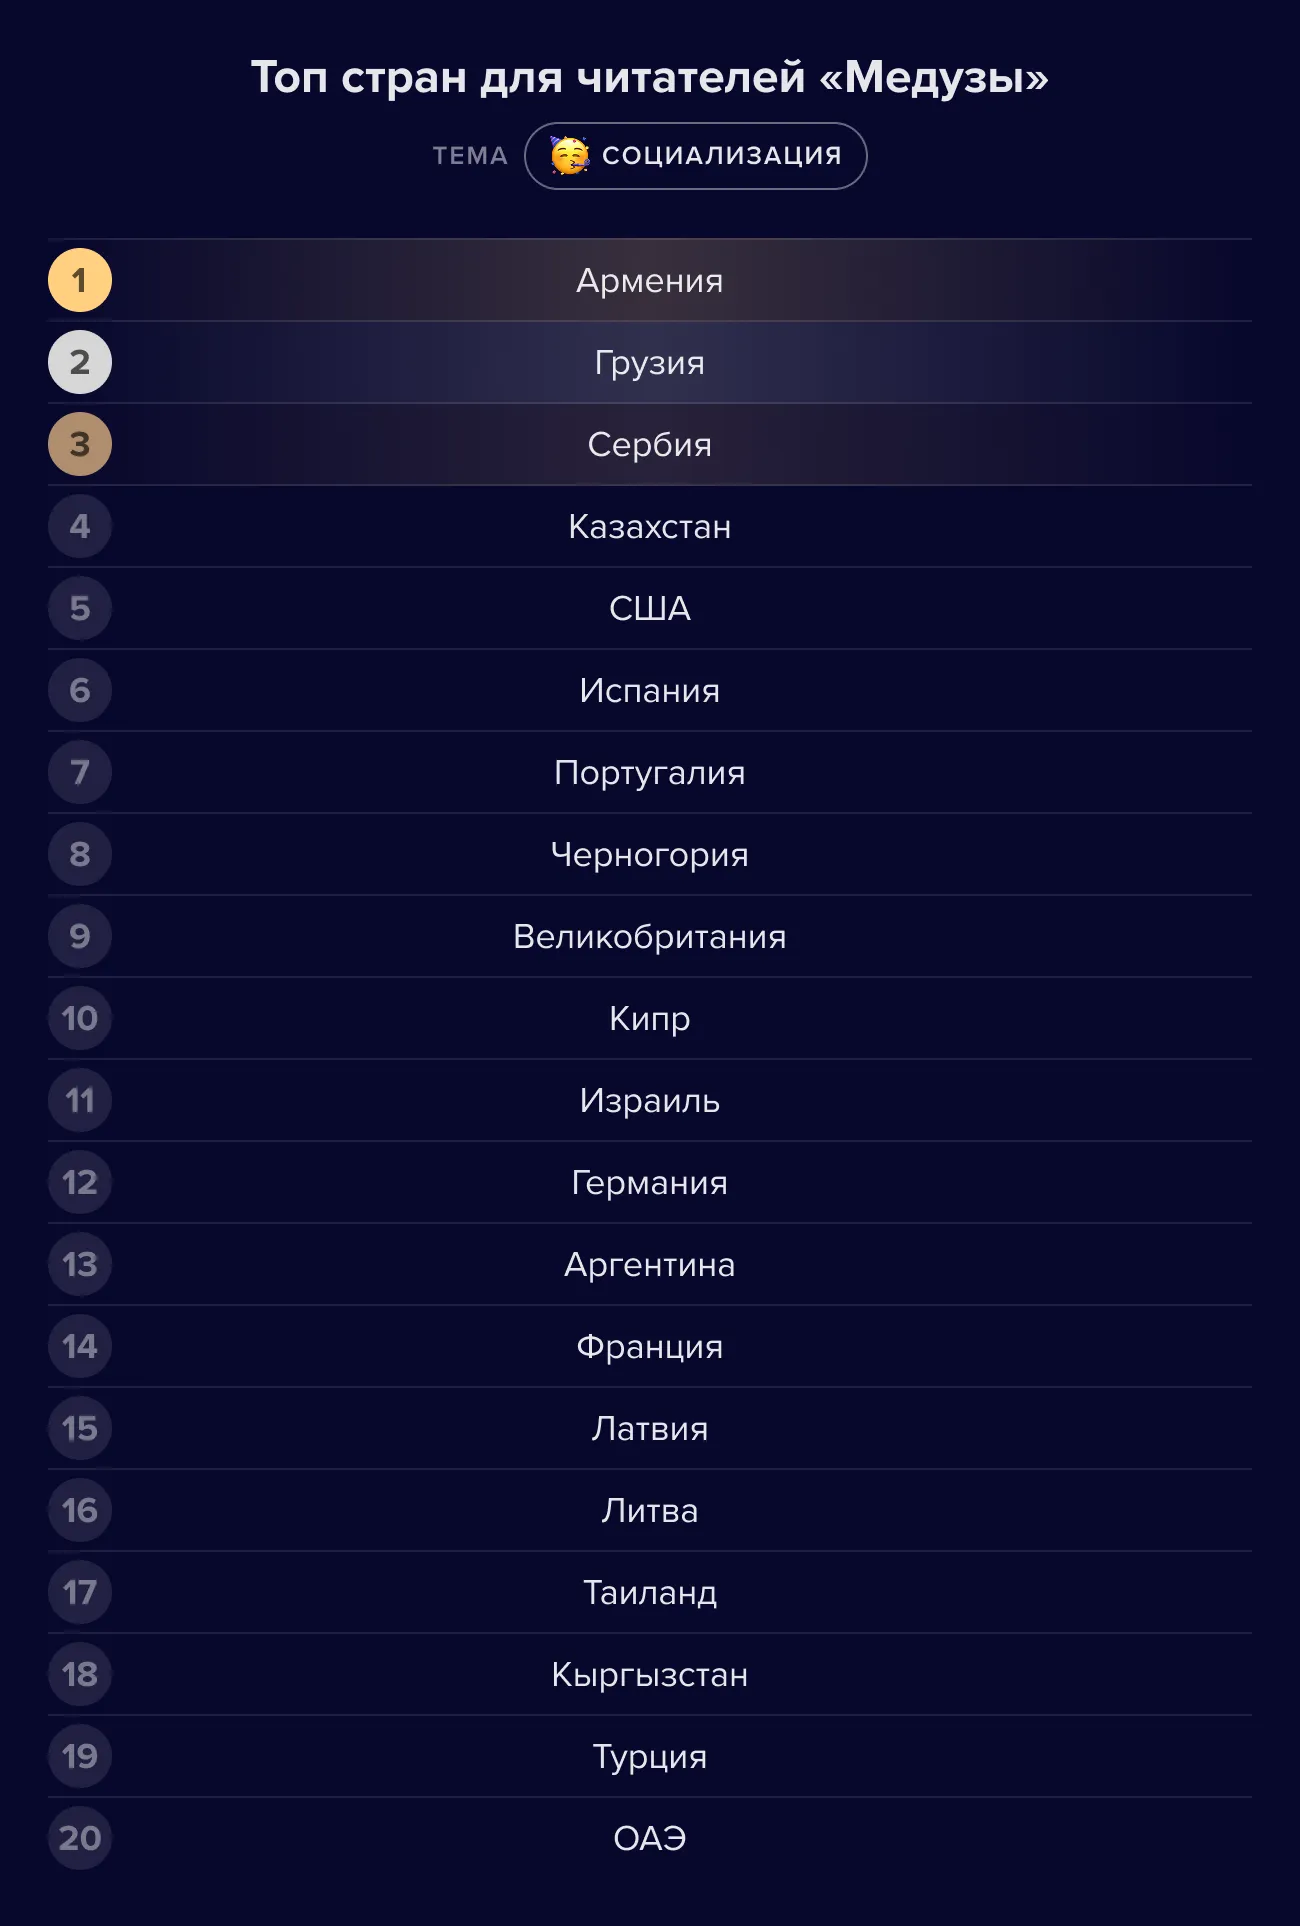Select the Армения row
The height and width of the screenshot is (1926, 1300).
click(x=650, y=280)
